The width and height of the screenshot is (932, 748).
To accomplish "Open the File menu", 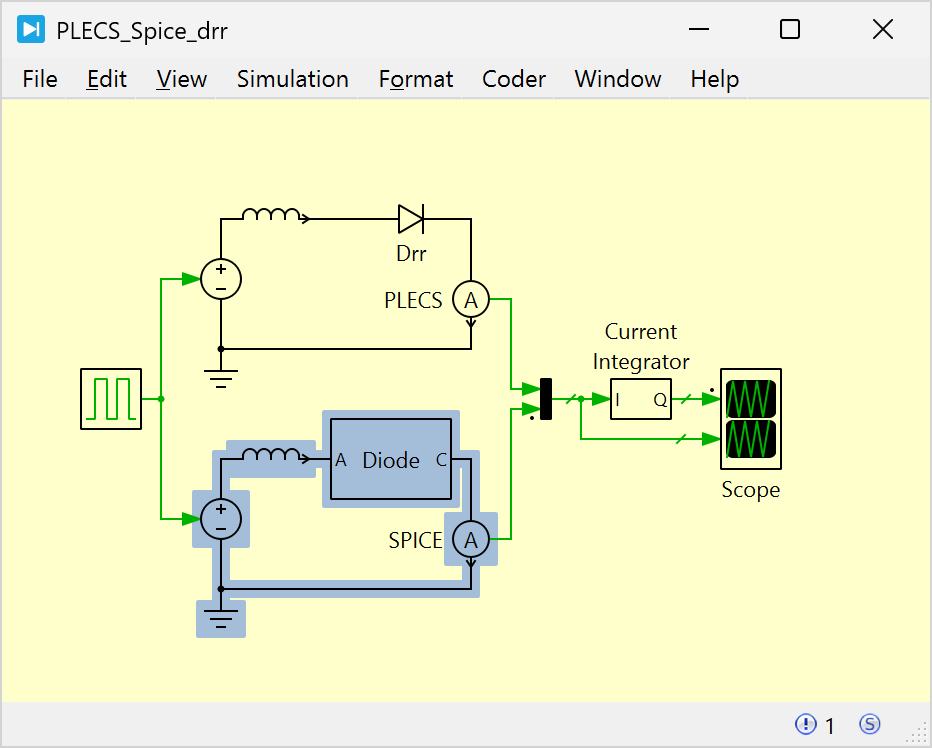I will pyautogui.click(x=40, y=79).
